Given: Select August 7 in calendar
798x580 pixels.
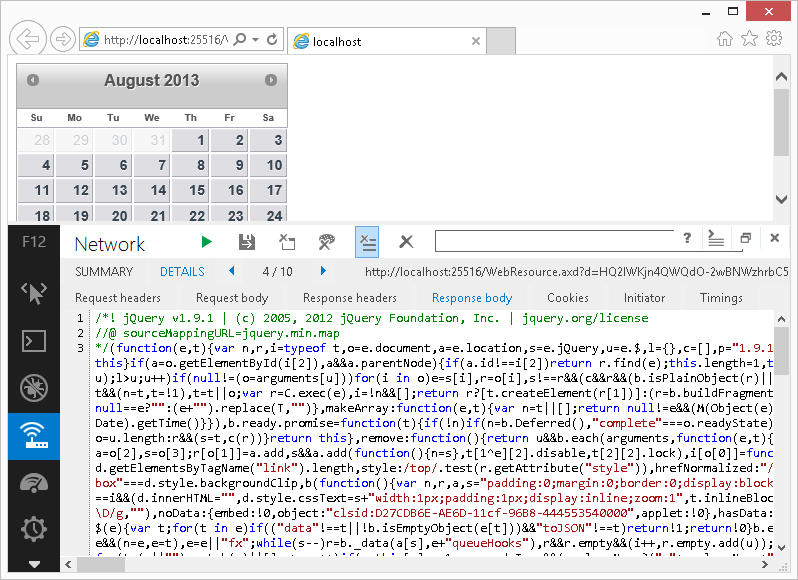Looking at the screenshot, I should [152, 165].
